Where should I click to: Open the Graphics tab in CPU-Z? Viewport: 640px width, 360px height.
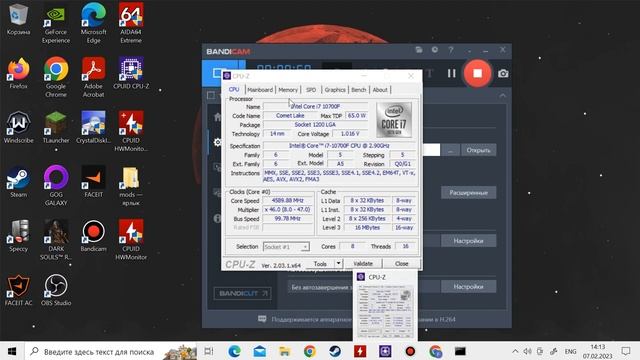coord(335,90)
